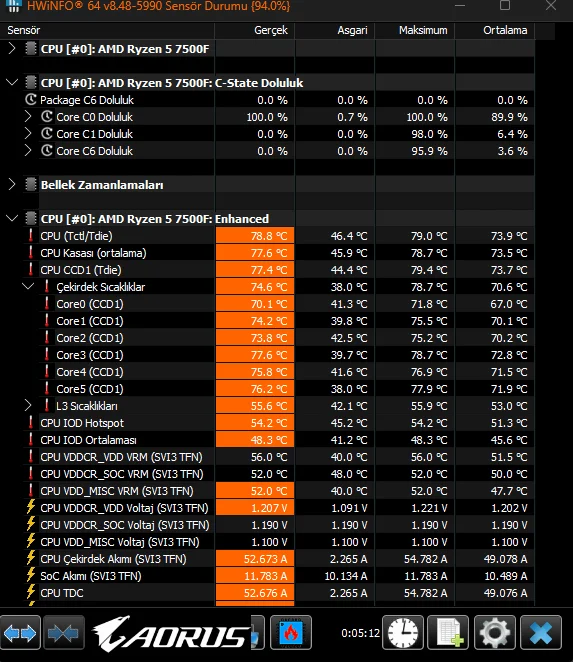Click lightning icon of CPU VDDCR_SOC Voltaj

pos(31,524)
